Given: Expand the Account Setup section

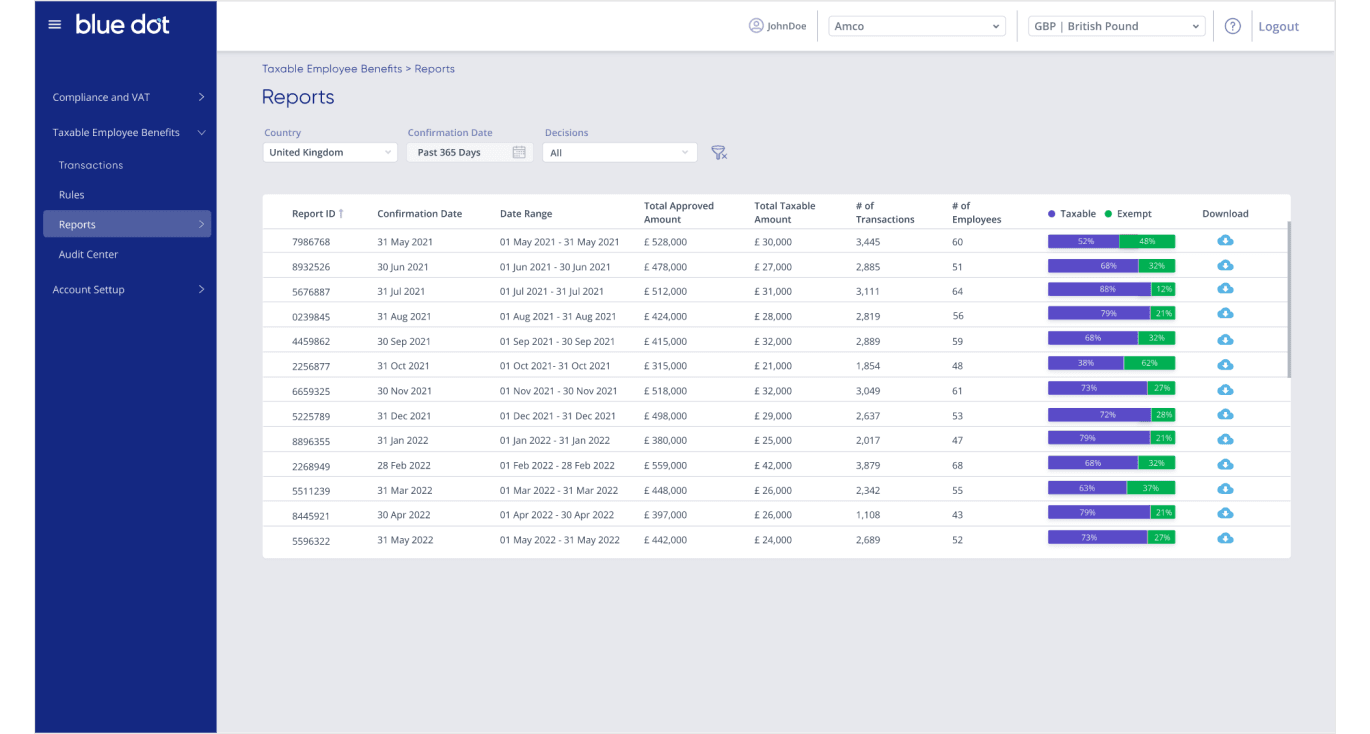Looking at the screenshot, I should pos(127,290).
